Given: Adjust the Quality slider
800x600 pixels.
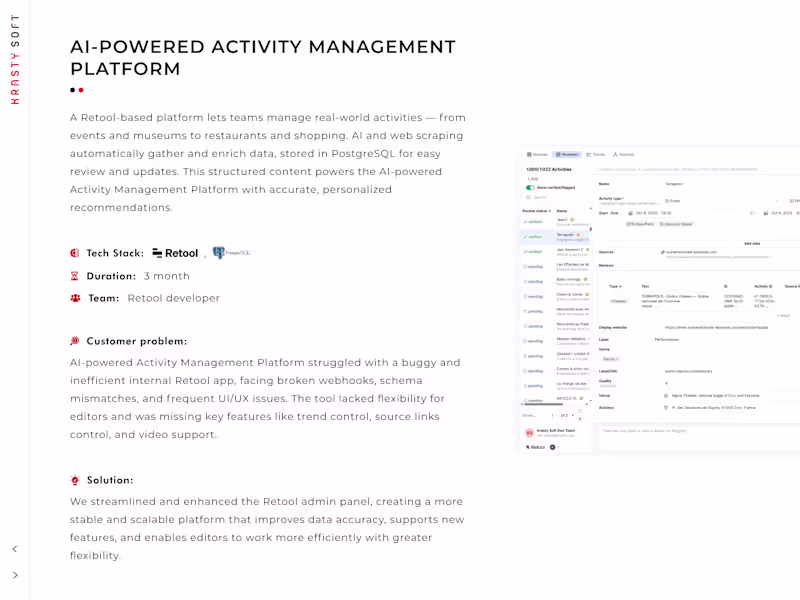Looking at the screenshot, I should [x=610, y=385].
